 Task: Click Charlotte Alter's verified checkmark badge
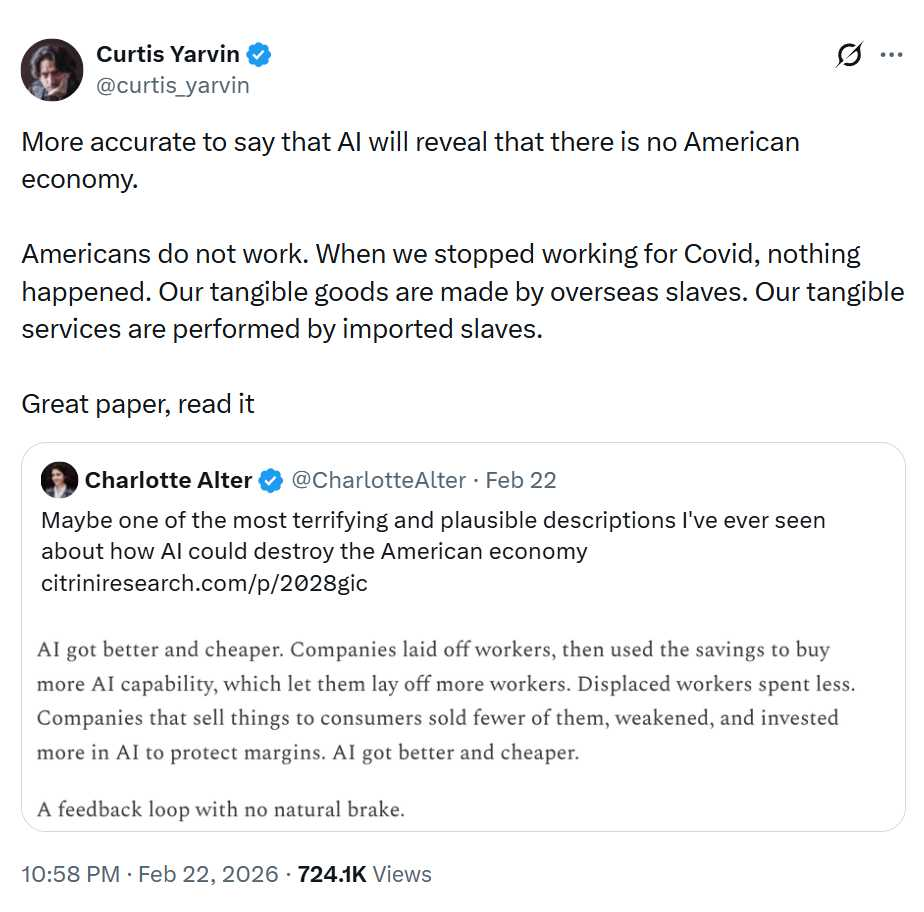[270, 481]
